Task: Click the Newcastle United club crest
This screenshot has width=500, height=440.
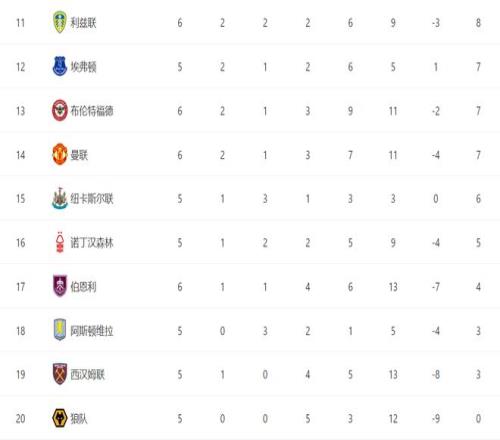Action: (x=60, y=198)
